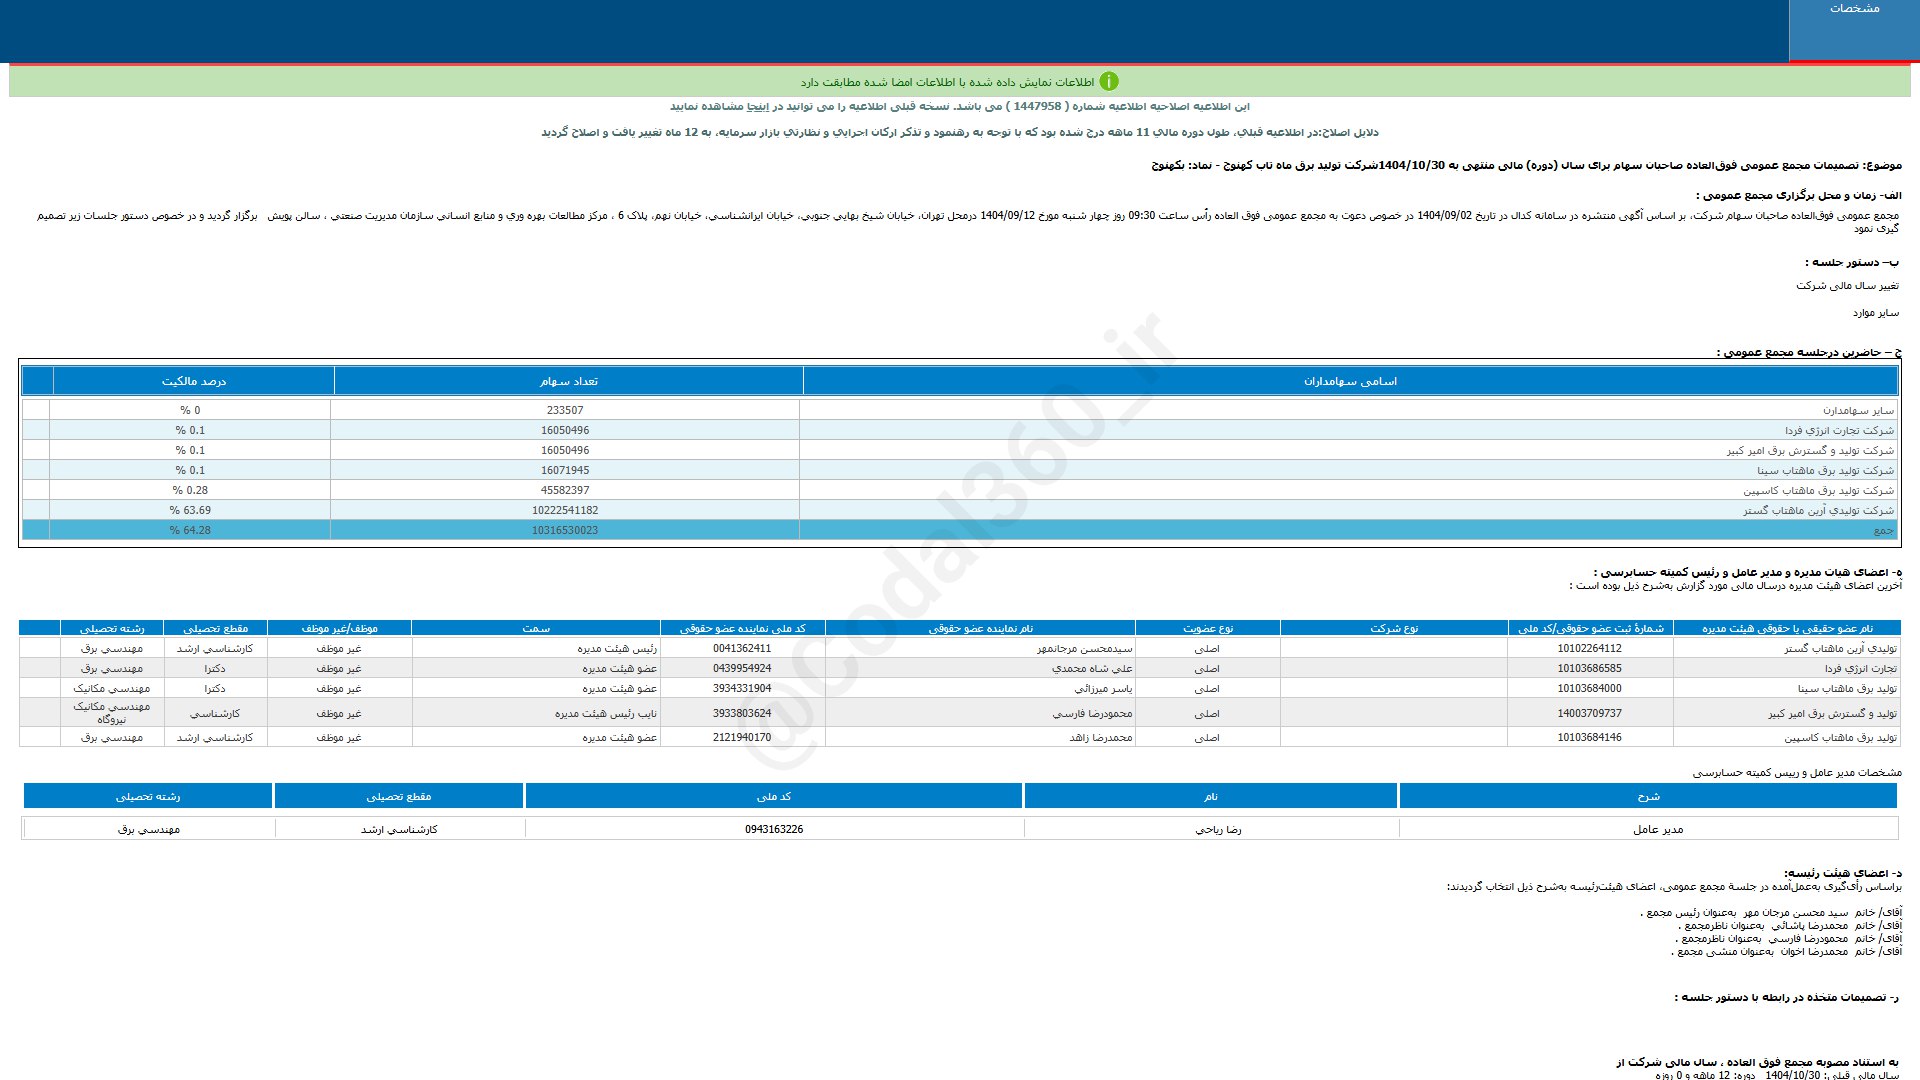
Task: Open the مشخصات tab
Action: [x=1854, y=9]
